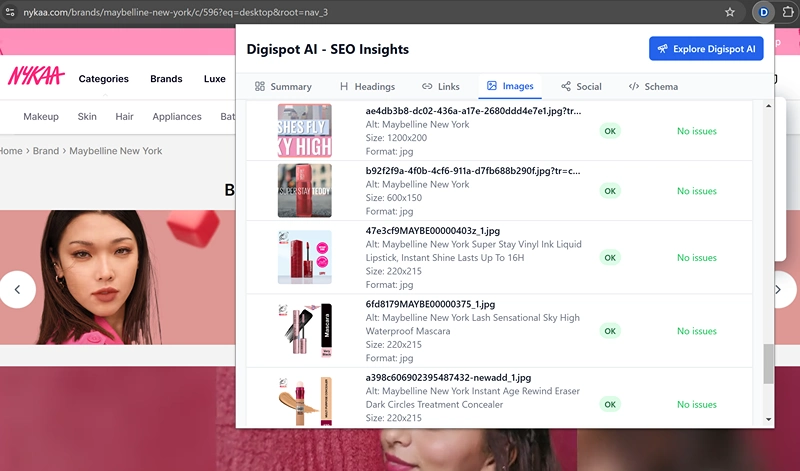Open the browser extensions puzzle icon
Viewport: 800px width, 471px height.
click(x=788, y=12)
